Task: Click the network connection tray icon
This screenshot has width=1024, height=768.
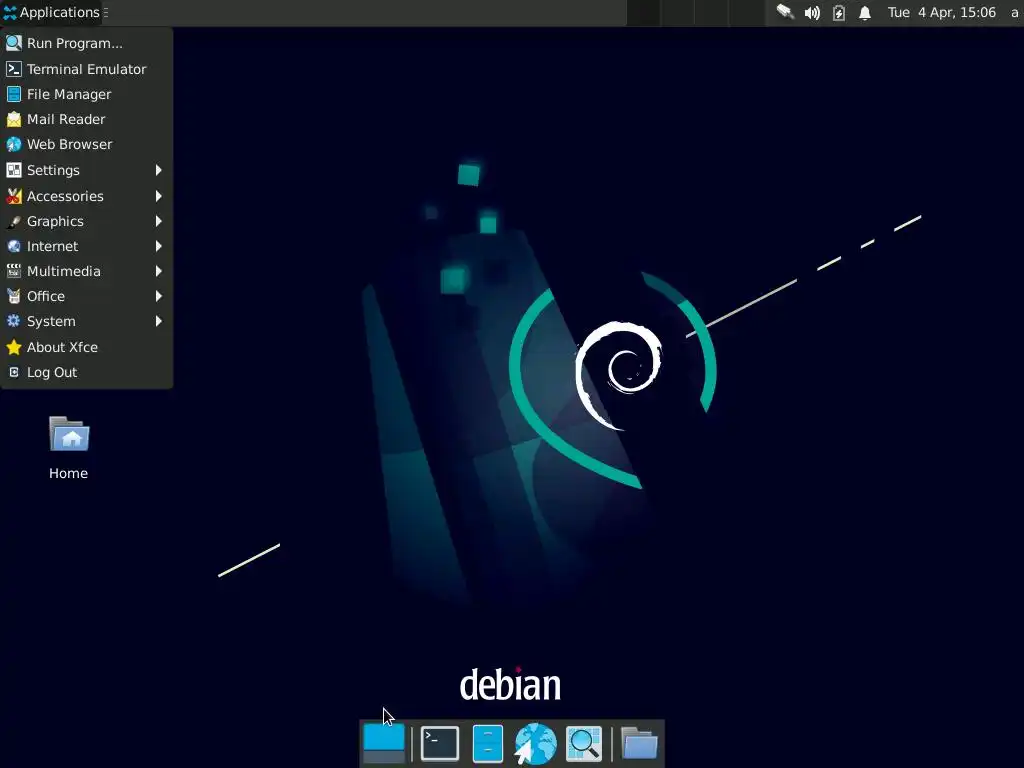Action: point(784,12)
